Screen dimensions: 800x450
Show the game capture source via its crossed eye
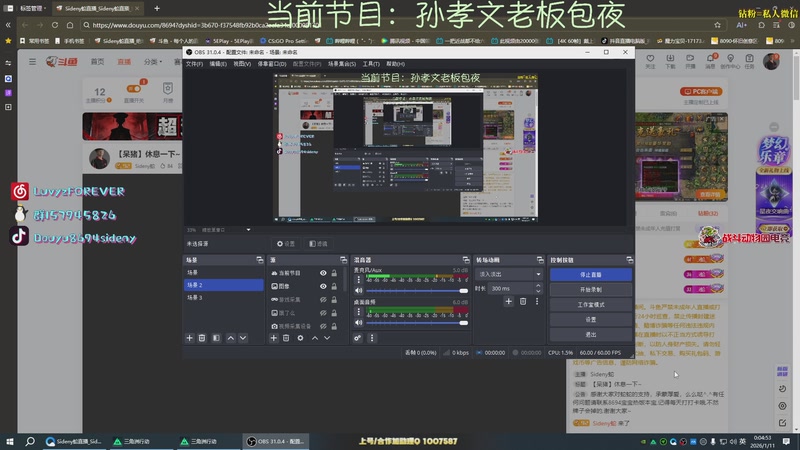(323, 299)
